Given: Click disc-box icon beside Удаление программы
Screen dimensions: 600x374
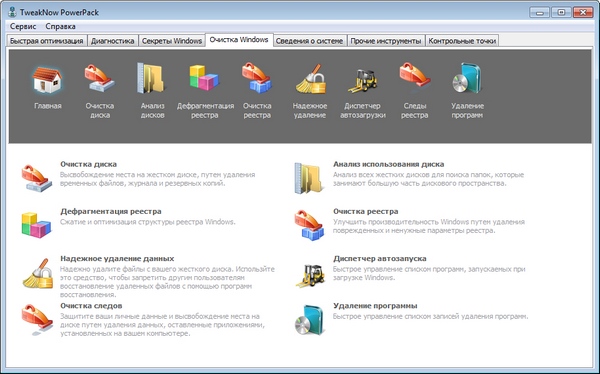Looking at the screenshot, I should click(309, 320).
